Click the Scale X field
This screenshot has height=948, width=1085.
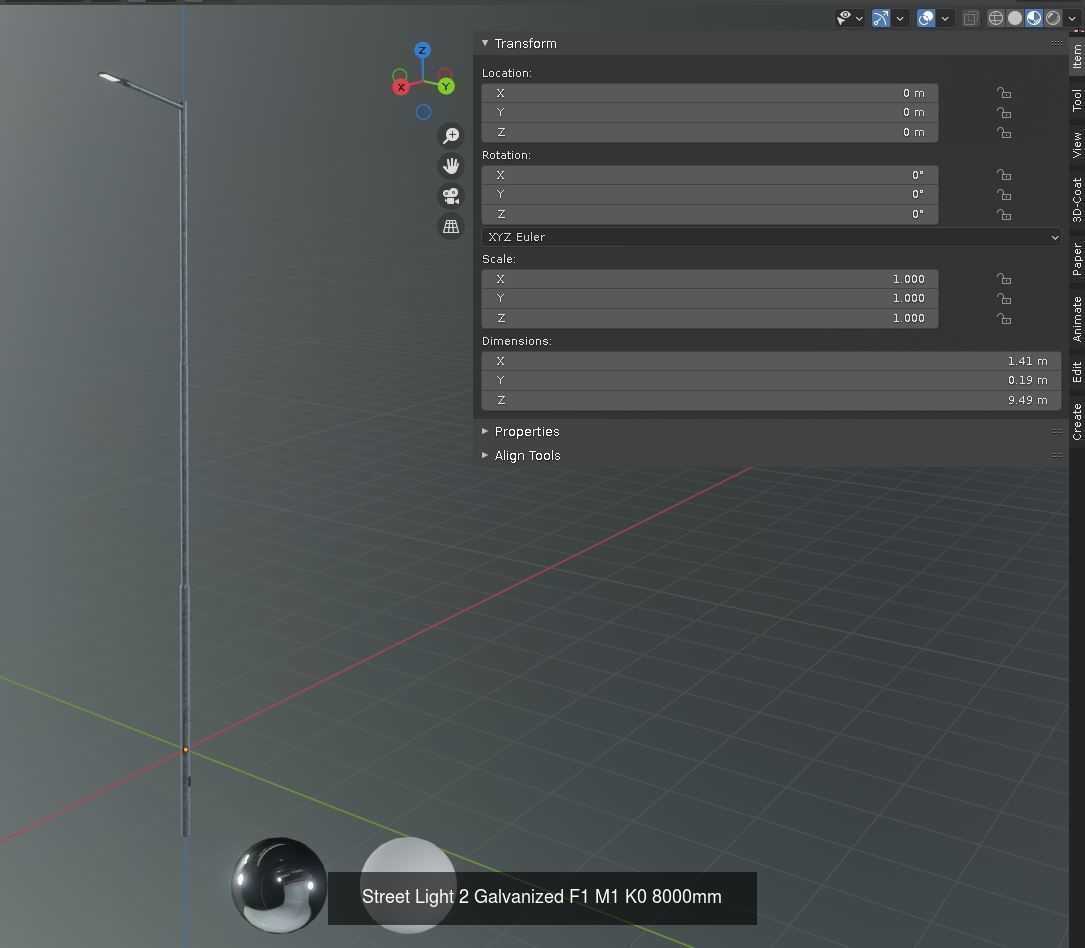pos(710,279)
